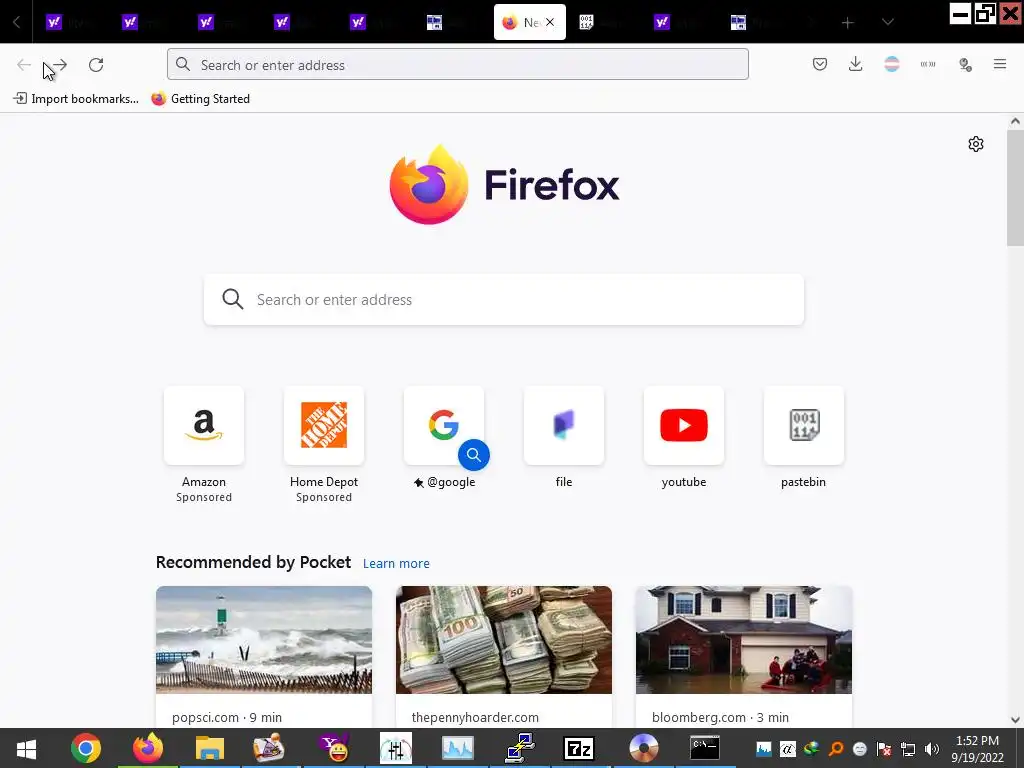This screenshot has height=768, width=1024.
Task: Click magnifier icon in center search box
Action: (232, 299)
